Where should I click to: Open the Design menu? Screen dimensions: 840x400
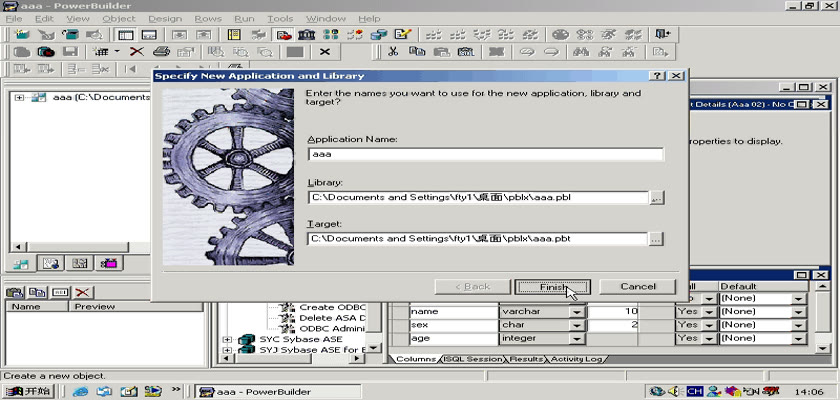[165, 19]
